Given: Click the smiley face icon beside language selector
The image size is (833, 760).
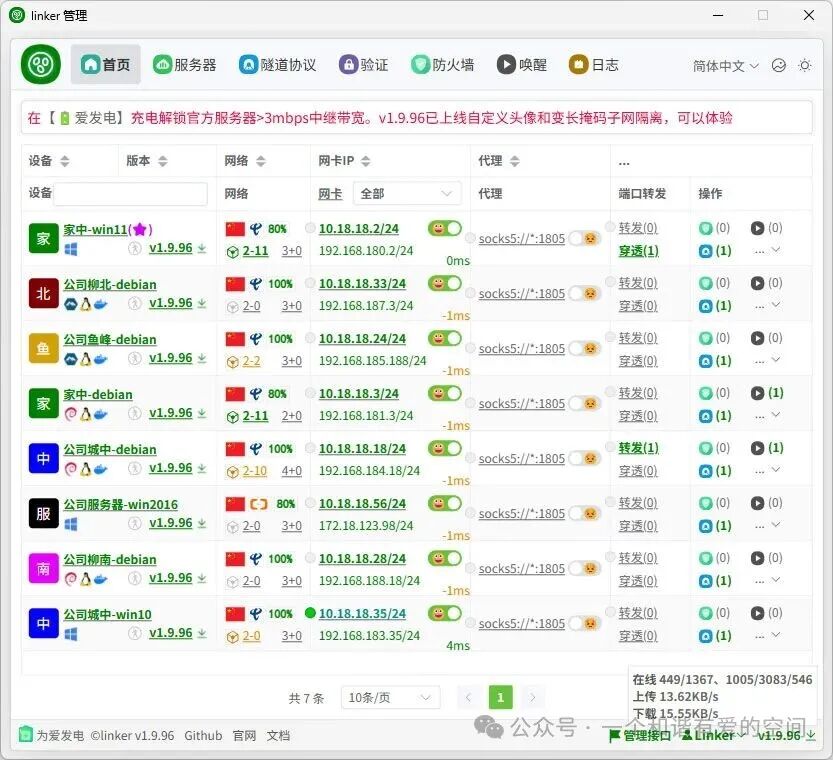Looking at the screenshot, I should point(779,66).
